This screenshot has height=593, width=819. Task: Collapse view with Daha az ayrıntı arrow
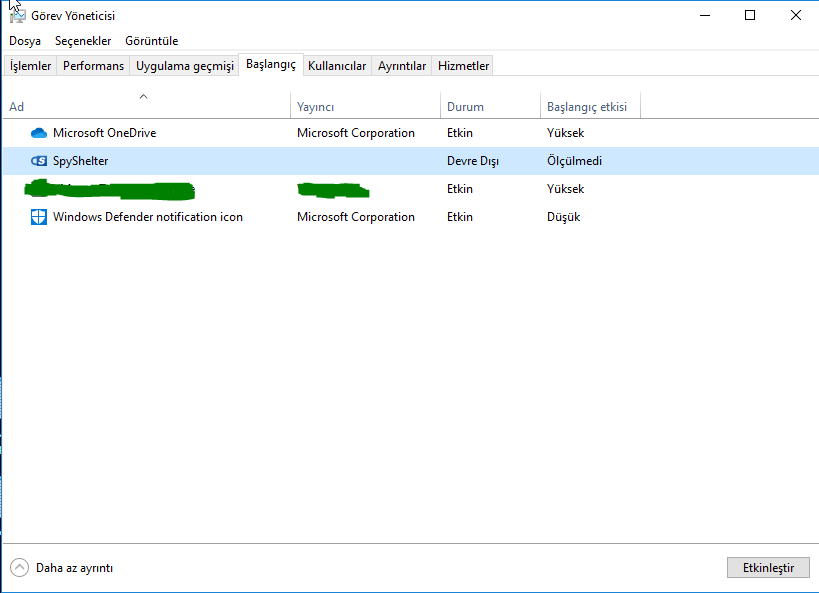tap(19, 567)
